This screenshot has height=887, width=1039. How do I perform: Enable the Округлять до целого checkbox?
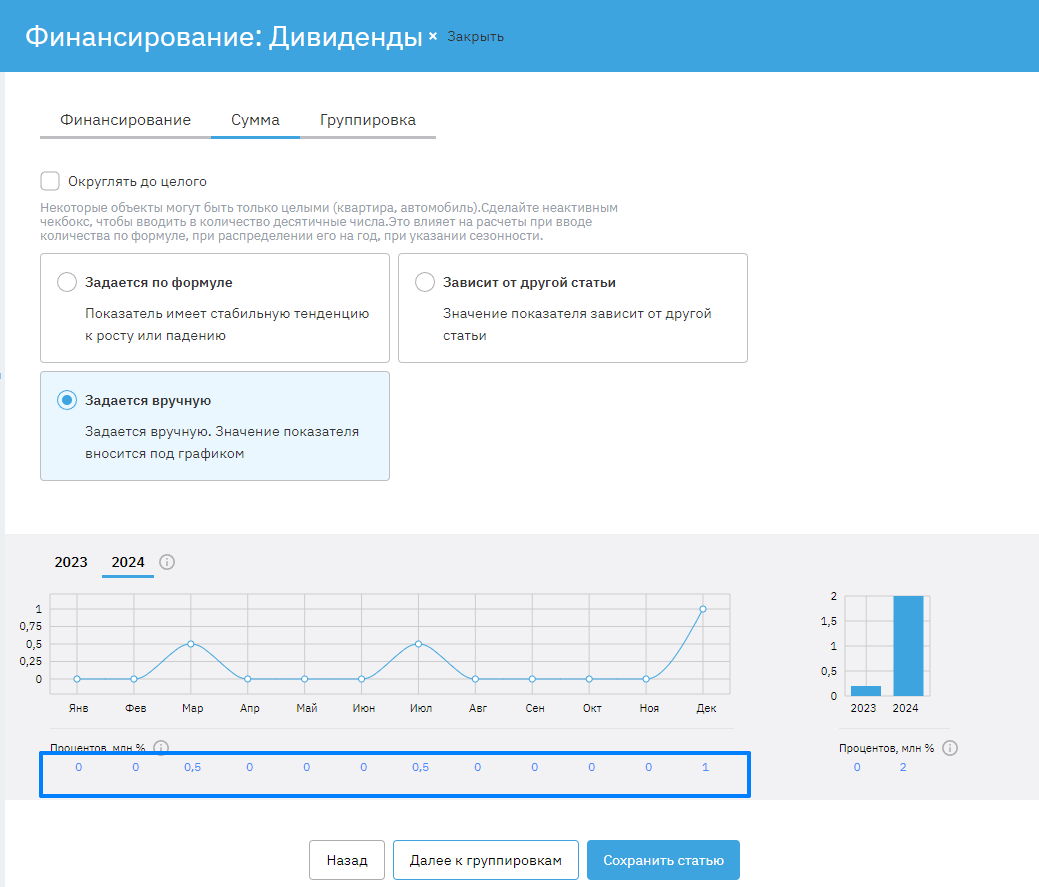[50, 181]
